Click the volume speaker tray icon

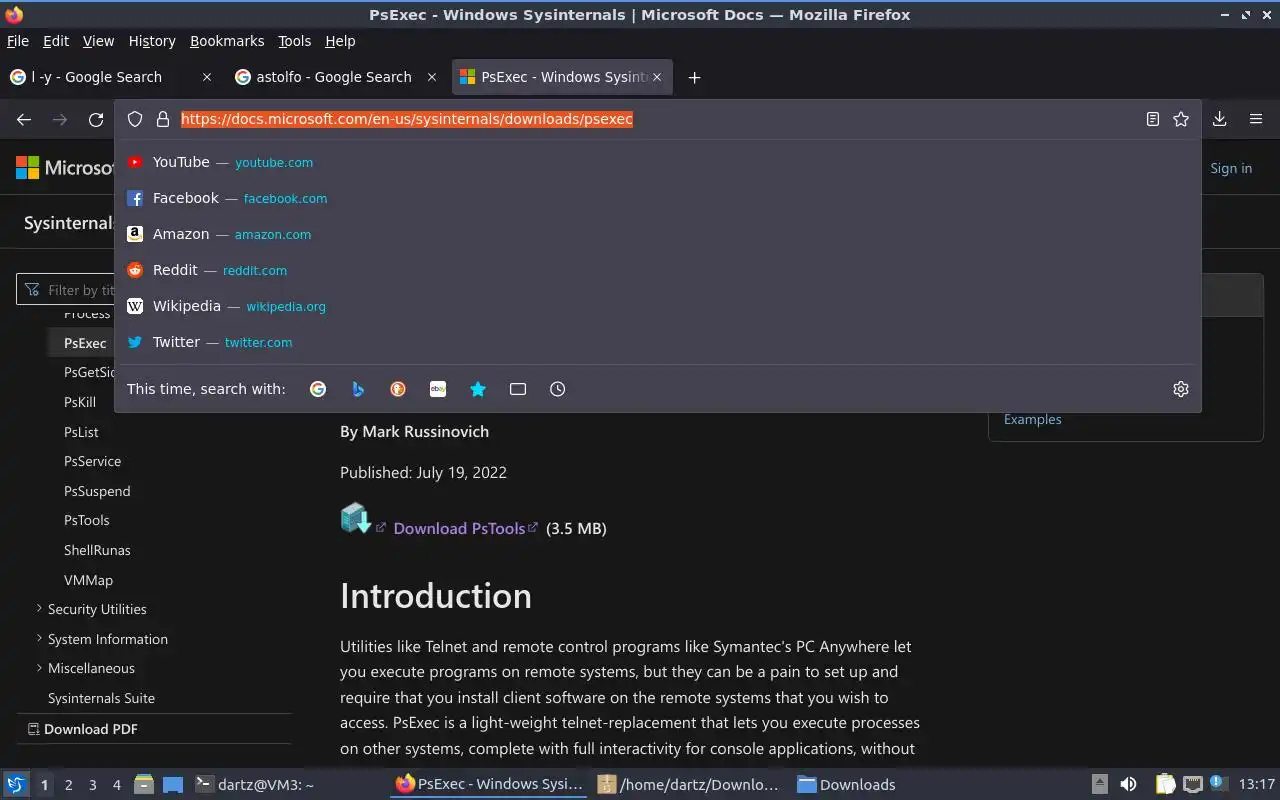coord(1128,785)
